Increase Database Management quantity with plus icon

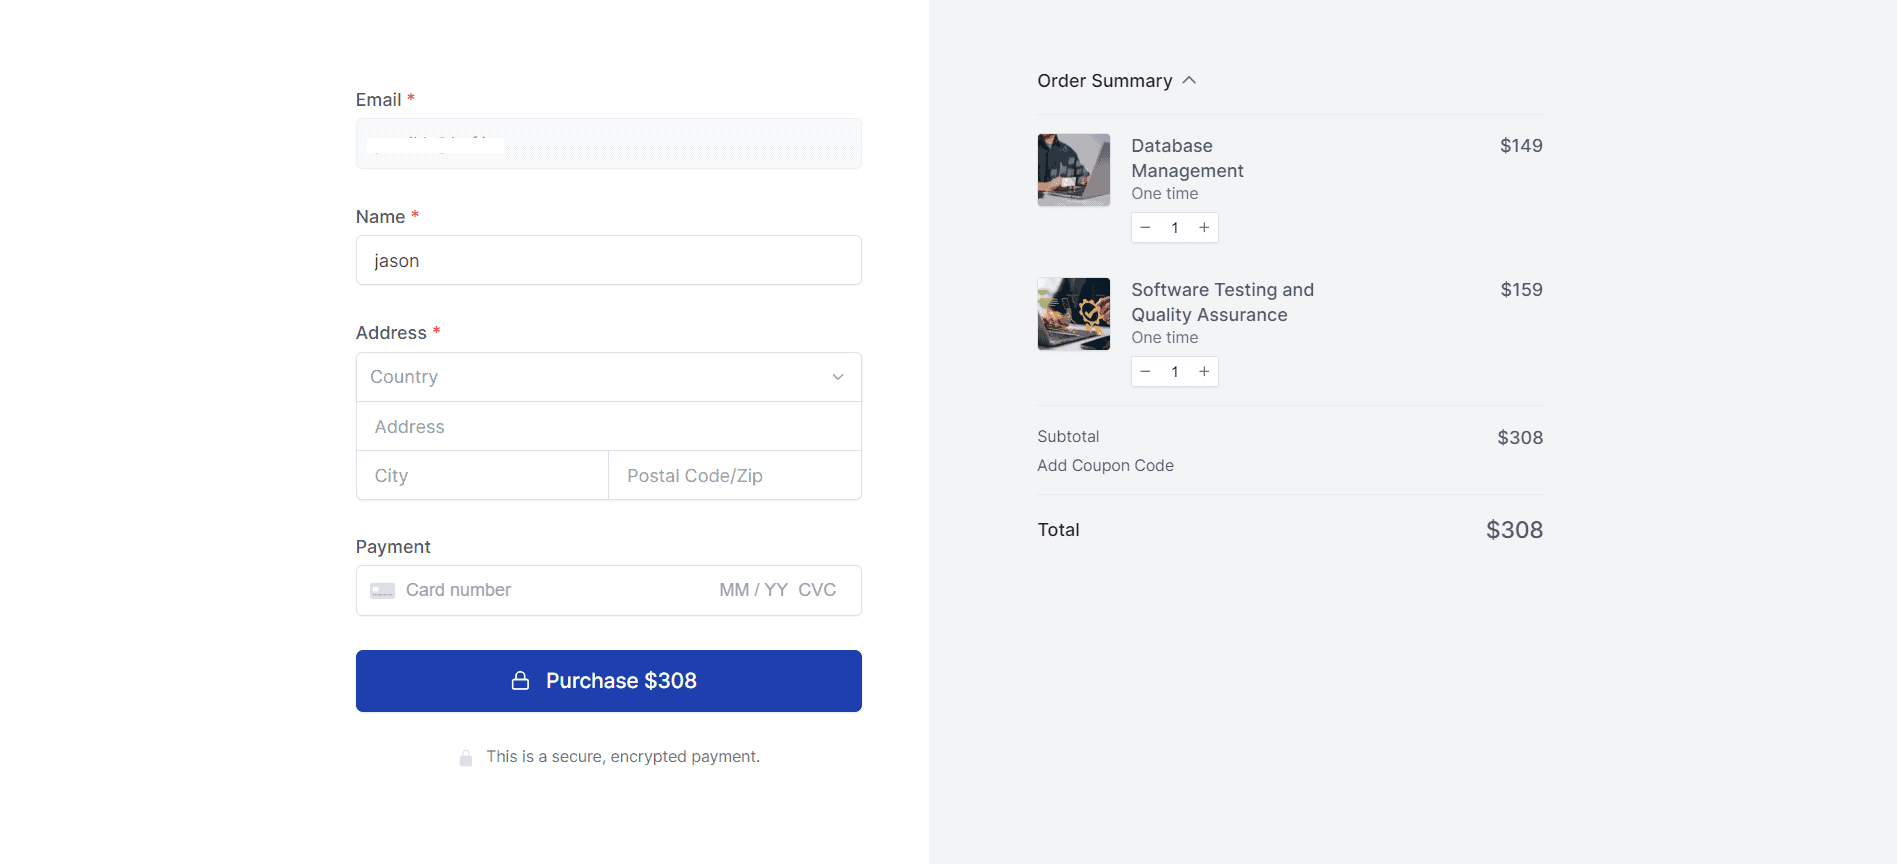pyautogui.click(x=1204, y=228)
